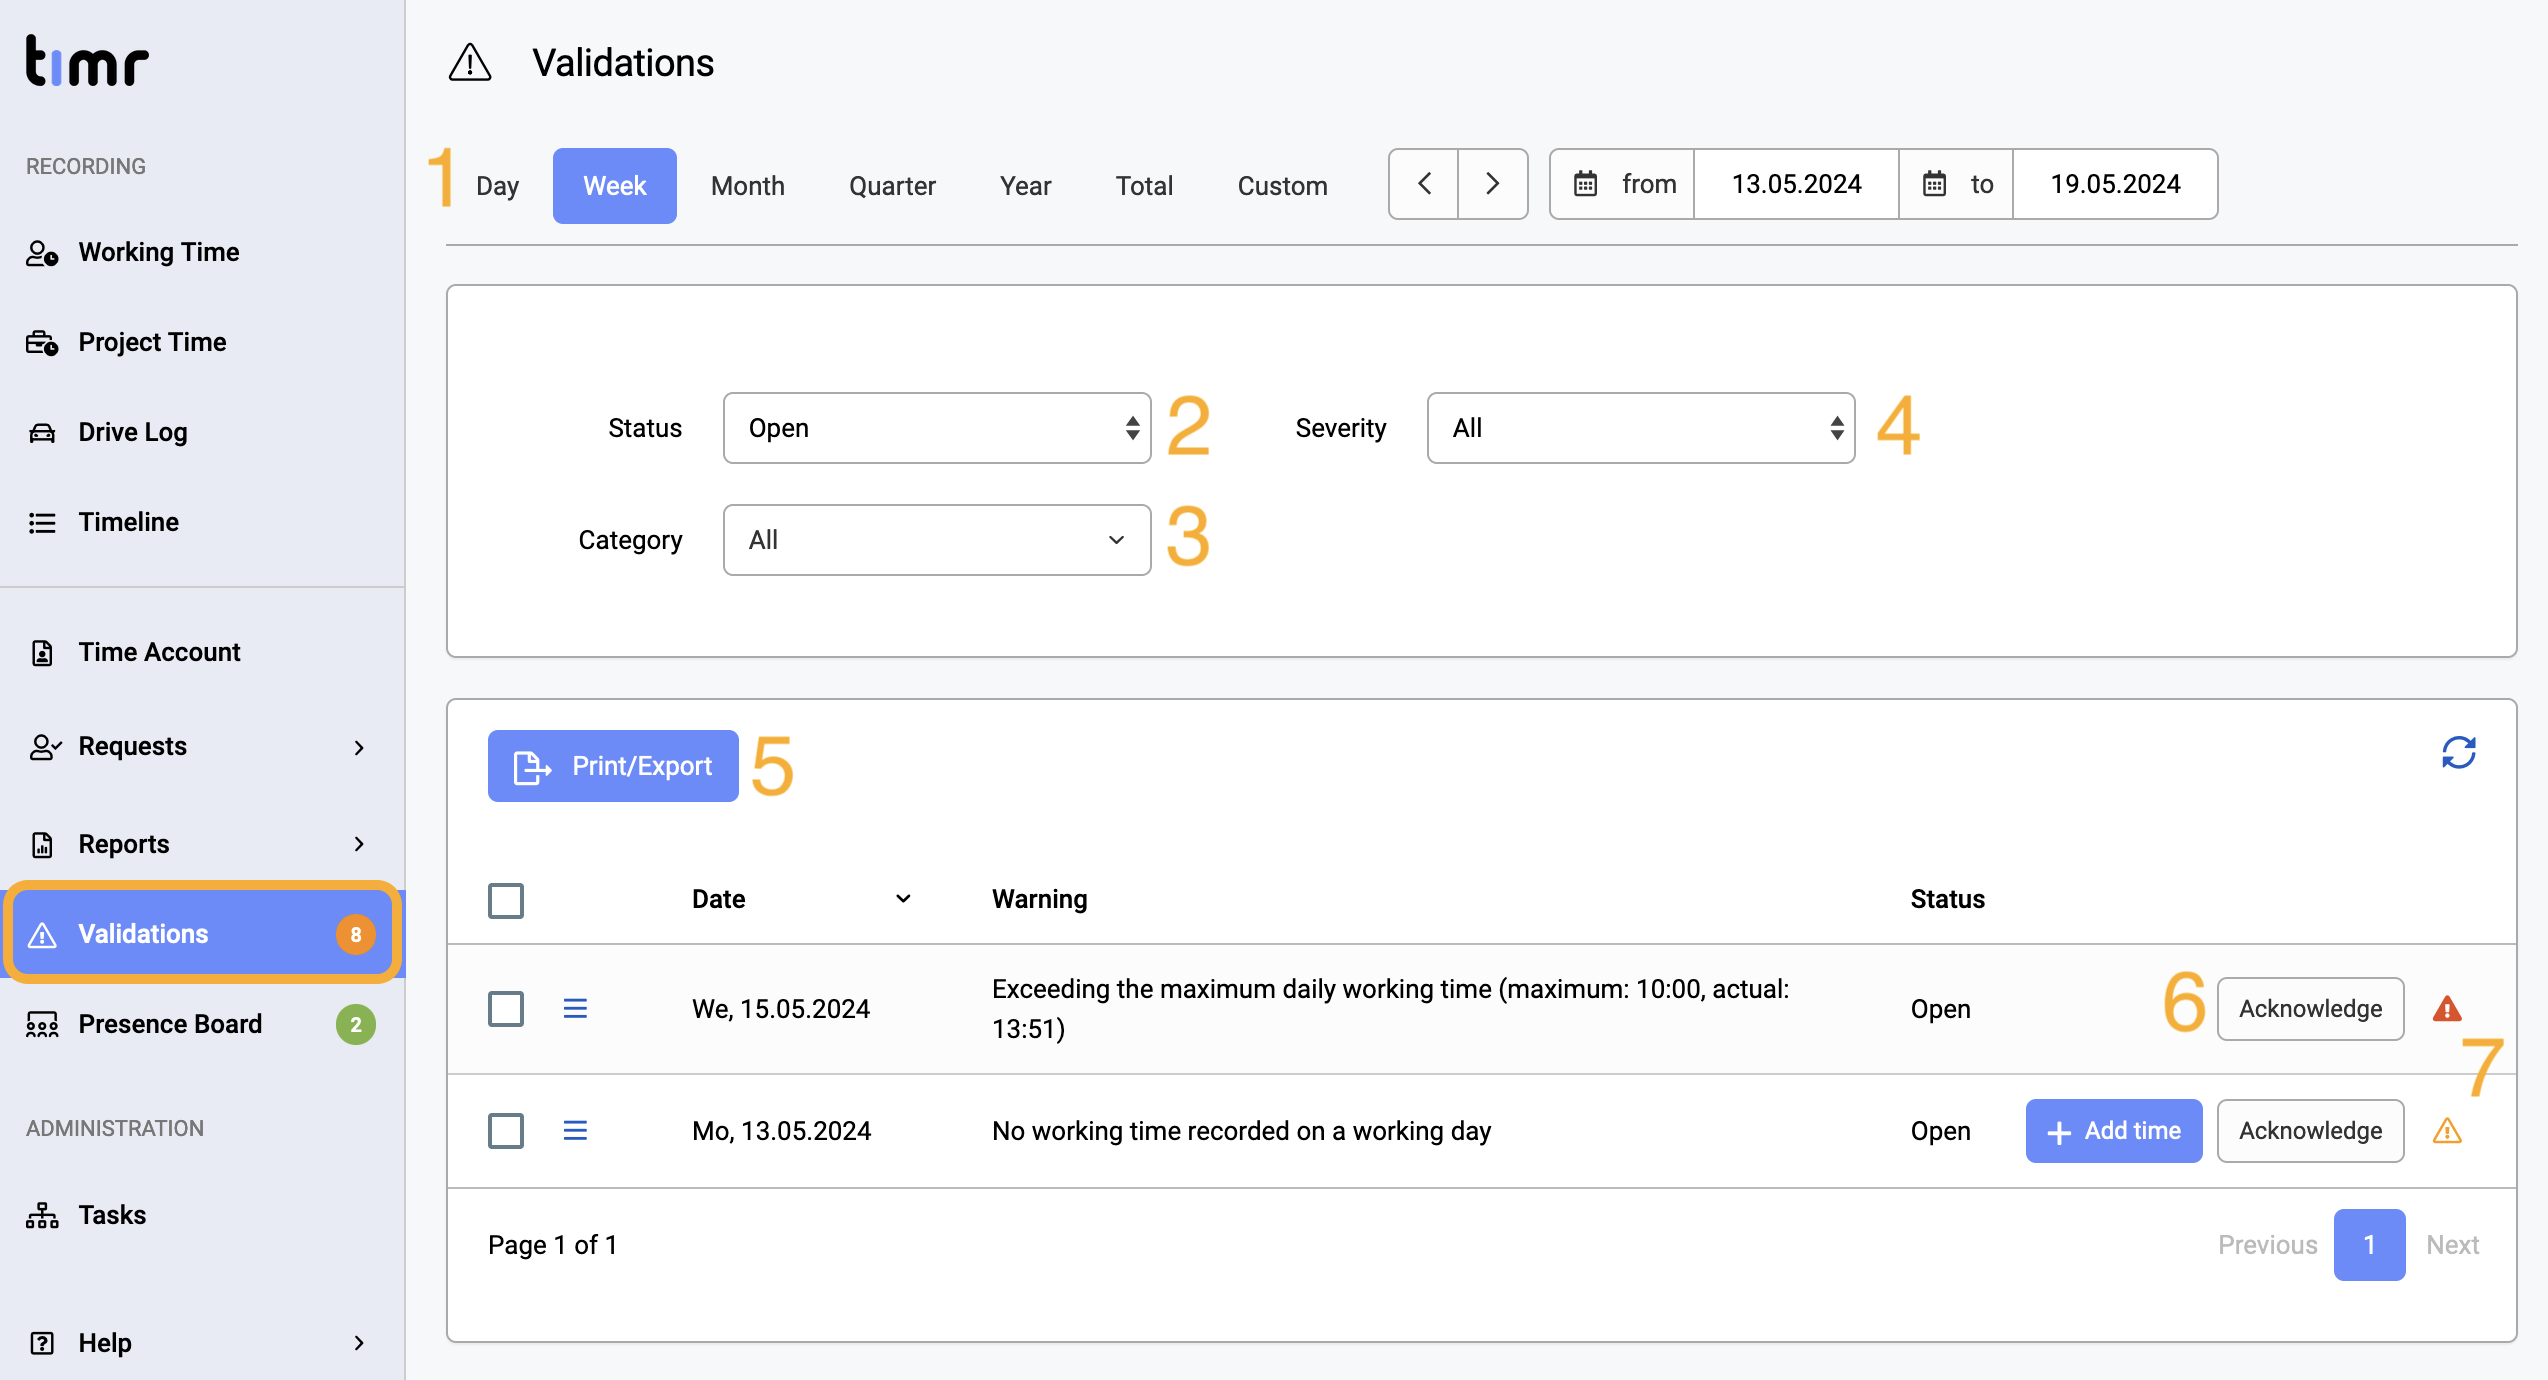
Task: Toggle Date column sort chevron
Action: click(903, 899)
